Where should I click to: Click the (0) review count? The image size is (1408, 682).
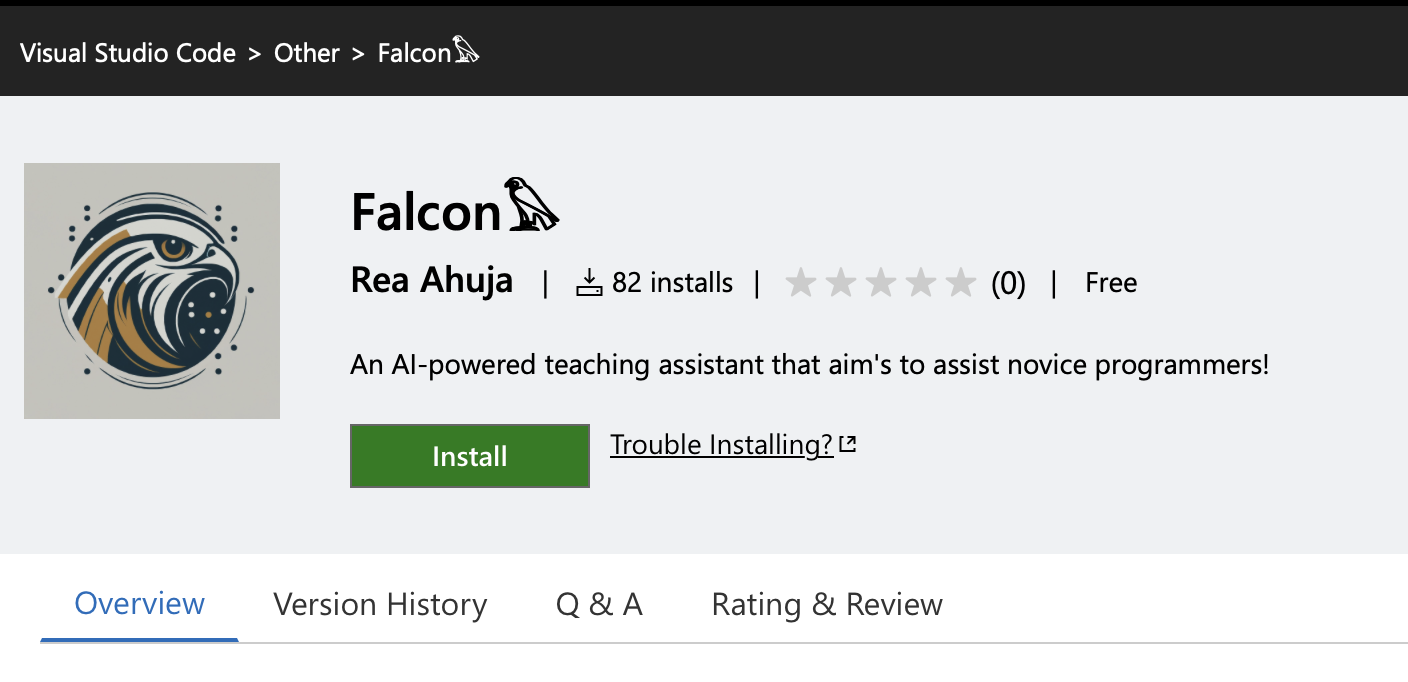1008,284
